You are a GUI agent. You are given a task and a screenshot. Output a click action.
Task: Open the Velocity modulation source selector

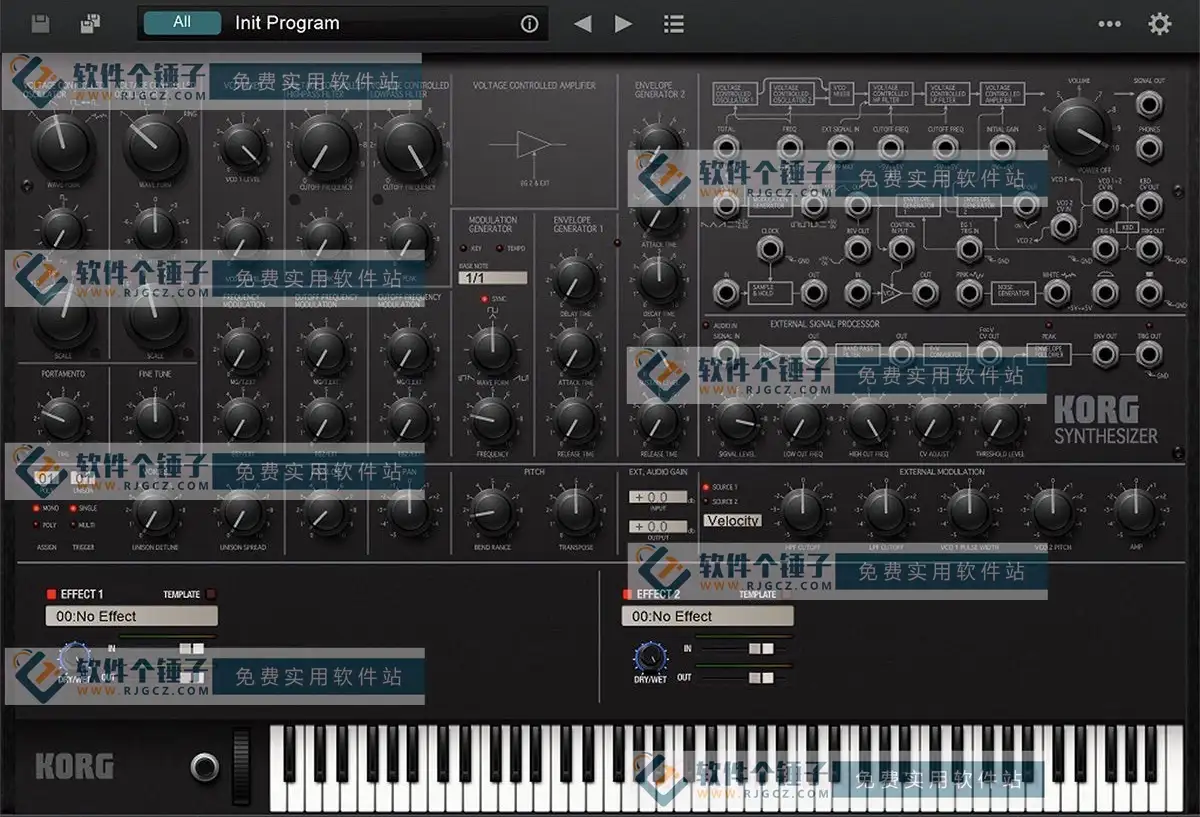tap(733, 521)
